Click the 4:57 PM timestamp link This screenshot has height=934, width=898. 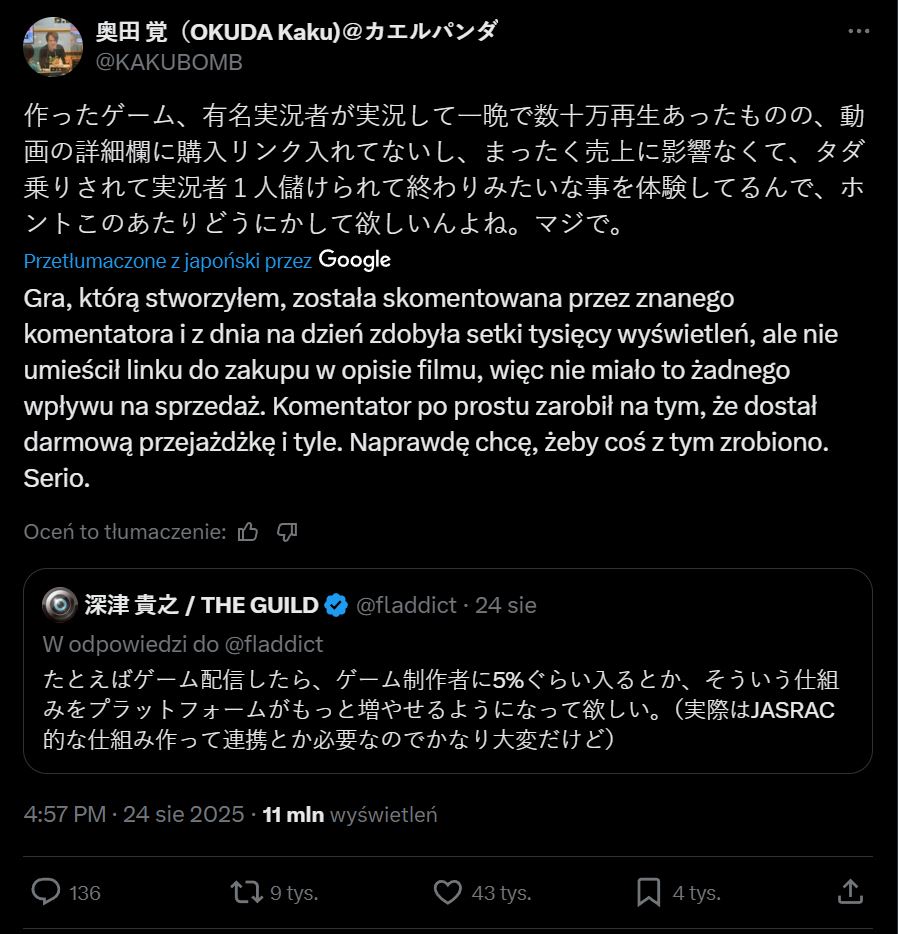(64, 814)
